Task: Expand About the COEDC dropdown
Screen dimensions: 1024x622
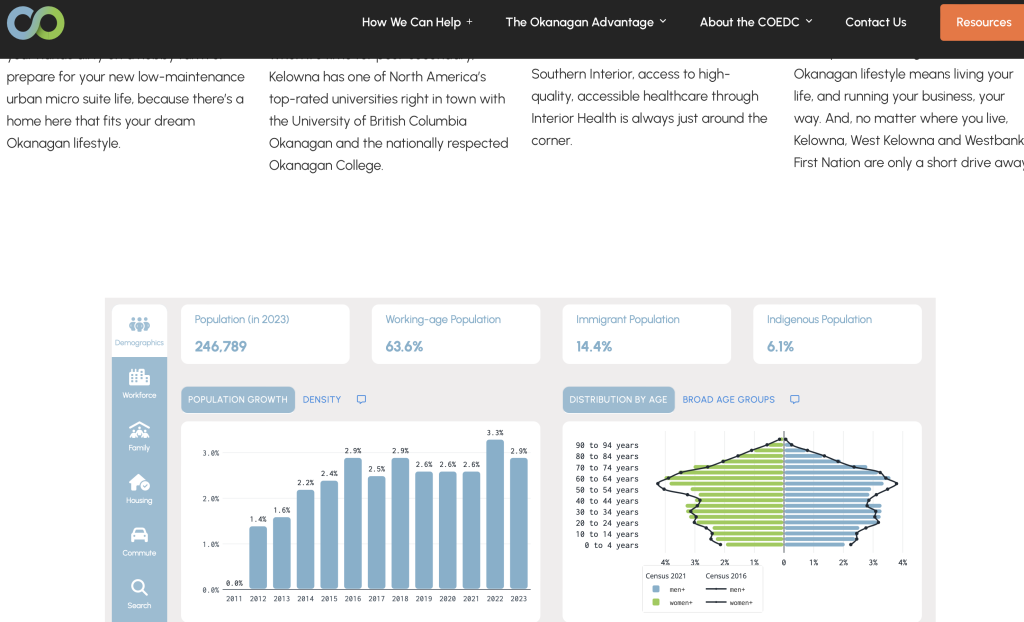Action: [x=756, y=22]
